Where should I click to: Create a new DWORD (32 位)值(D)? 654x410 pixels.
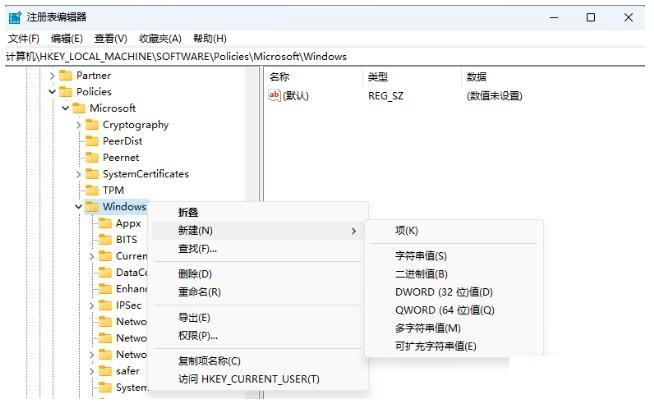(454, 292)
